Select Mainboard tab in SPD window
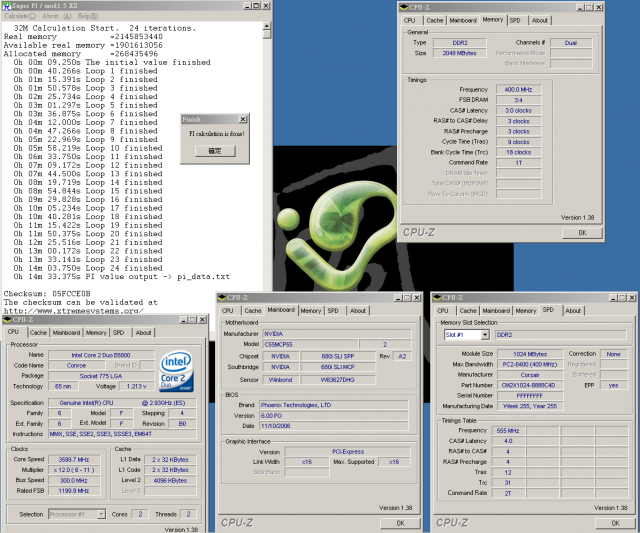The height and width of the screenshot is (533, 640). point(496,311)
